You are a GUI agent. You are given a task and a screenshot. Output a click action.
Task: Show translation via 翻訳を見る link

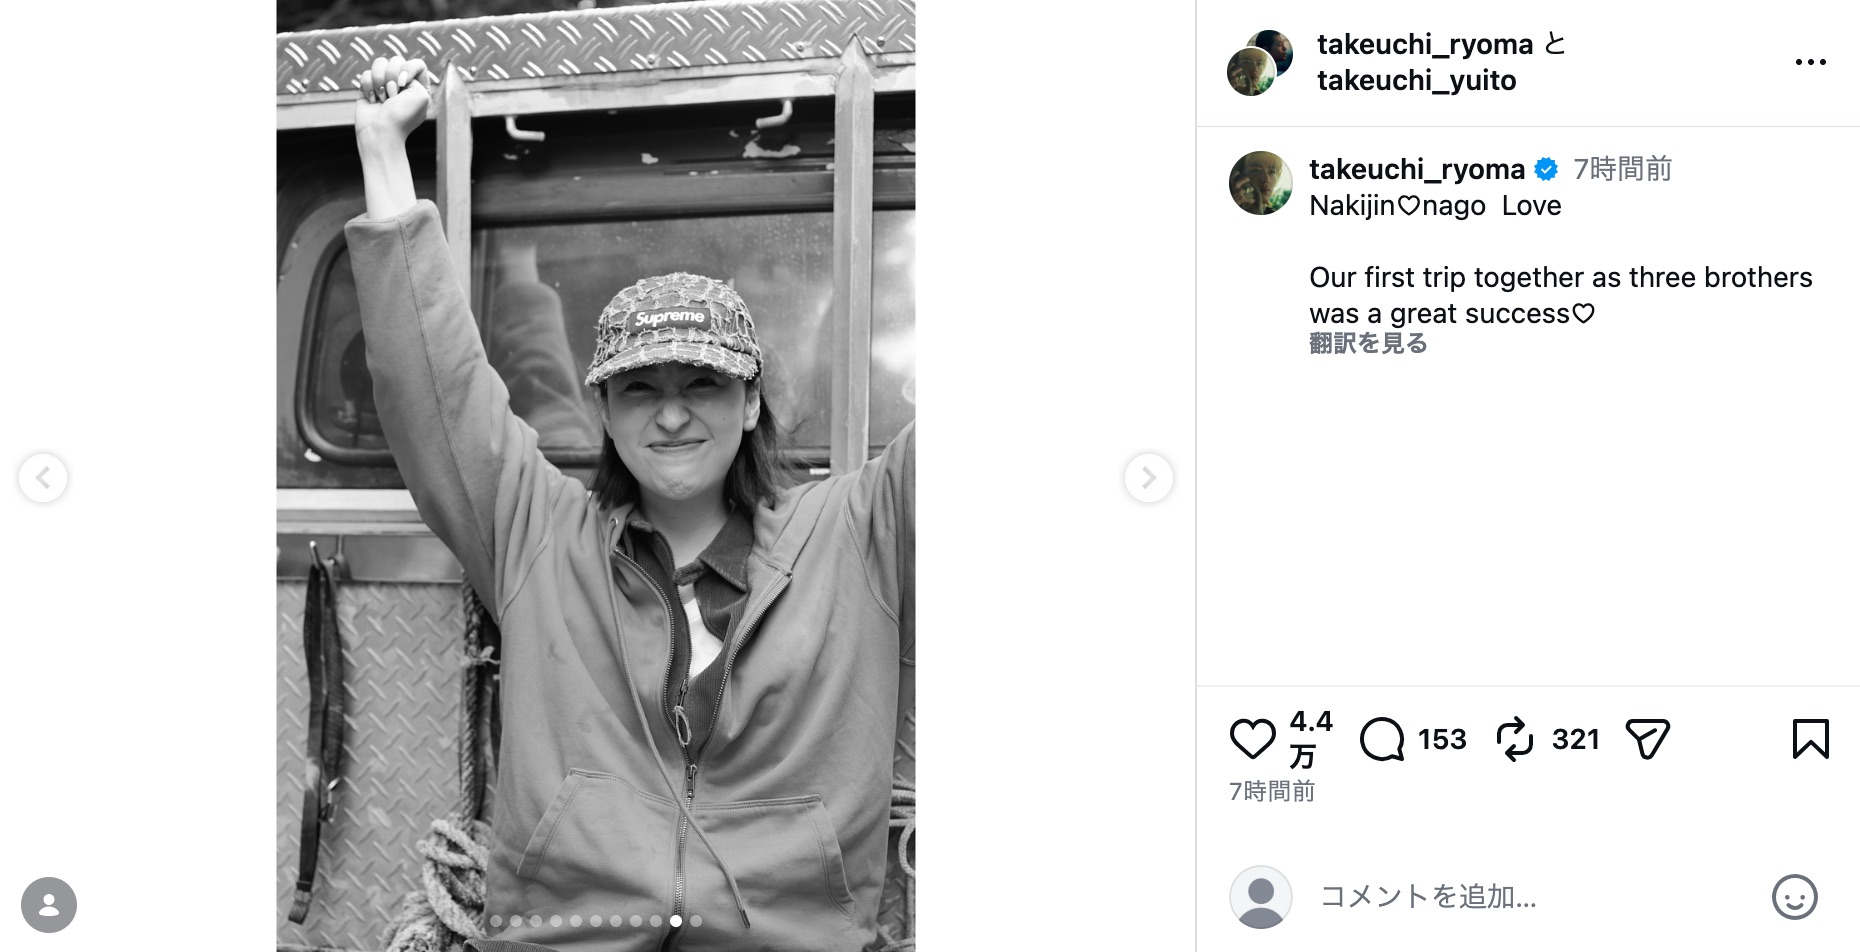[x=1367, y=343]
